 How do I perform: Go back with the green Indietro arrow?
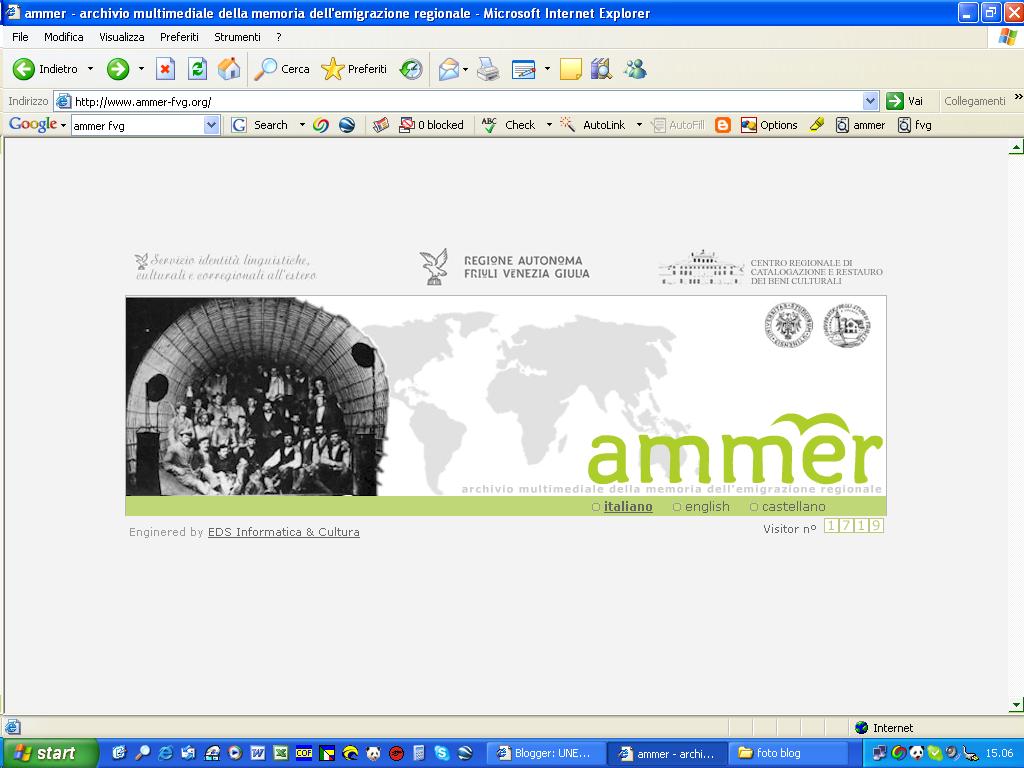point(45,69)
